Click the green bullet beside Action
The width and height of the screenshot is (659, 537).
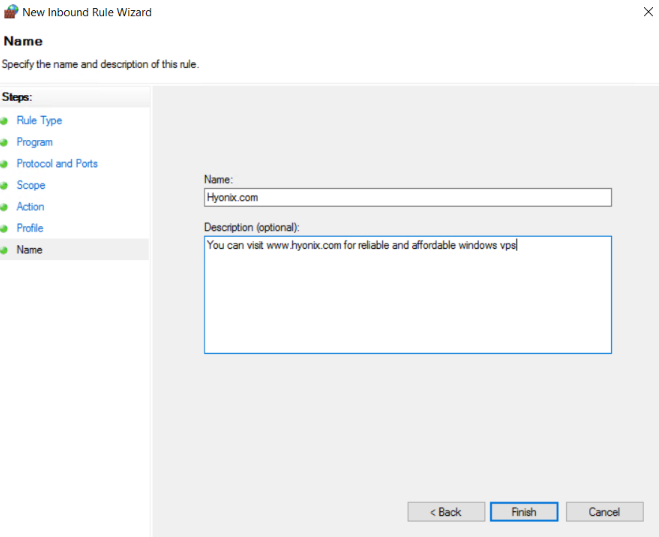(x=4, y=207)
